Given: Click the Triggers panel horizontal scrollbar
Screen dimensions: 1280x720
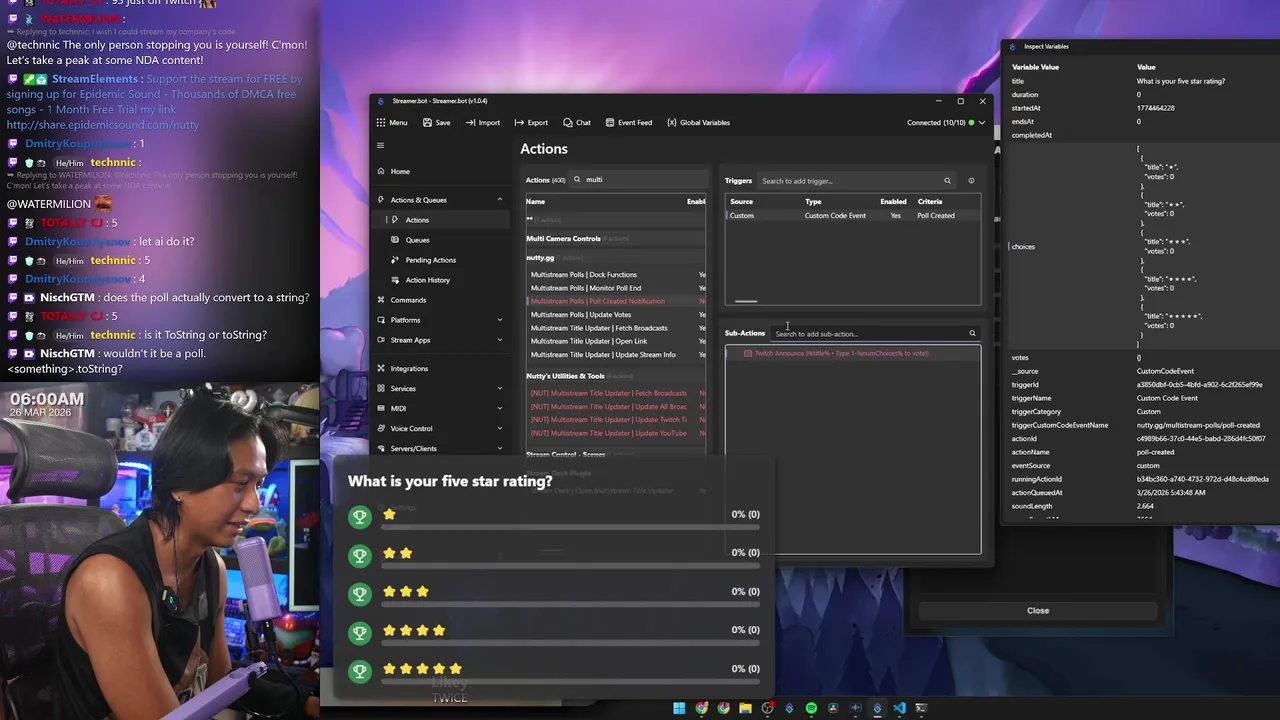Looking at the screenshot, I should (x=746, y=301).
